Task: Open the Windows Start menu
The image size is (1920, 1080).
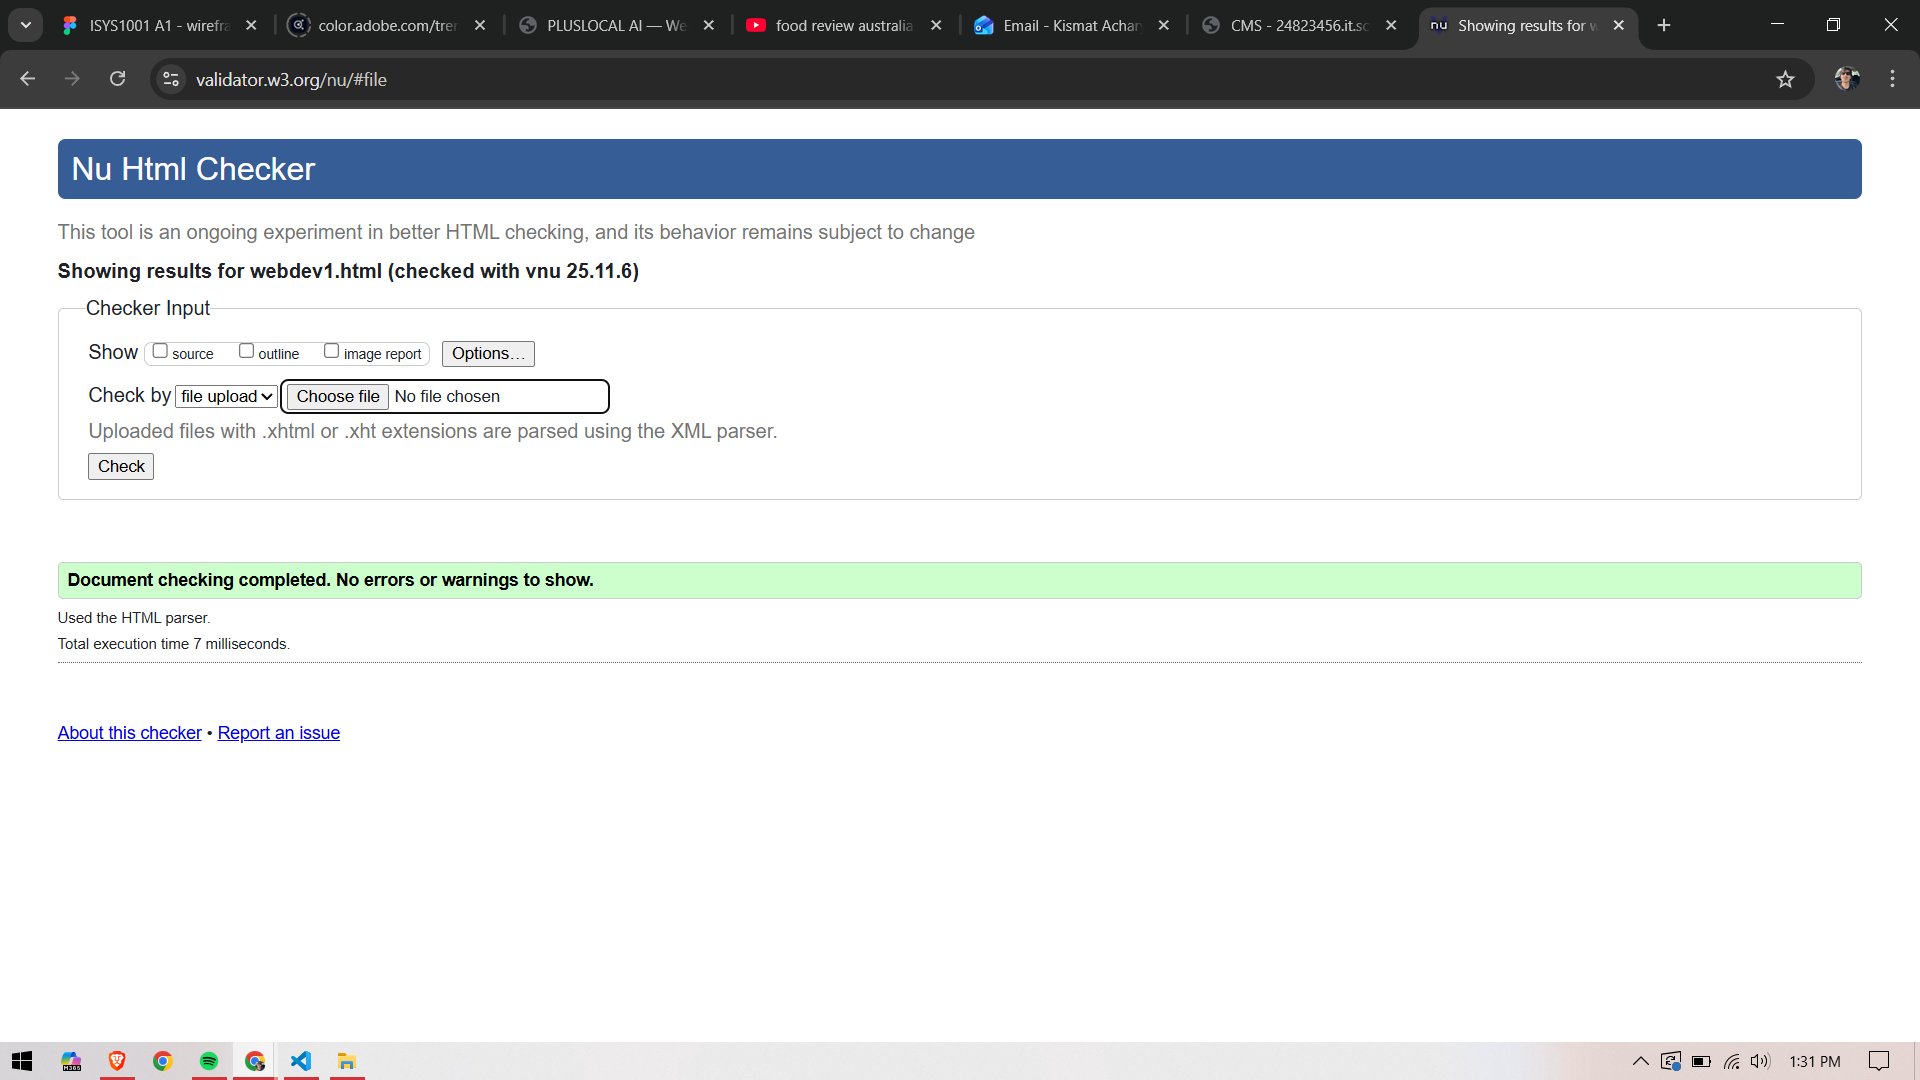Action: [x=22, y=1061]
